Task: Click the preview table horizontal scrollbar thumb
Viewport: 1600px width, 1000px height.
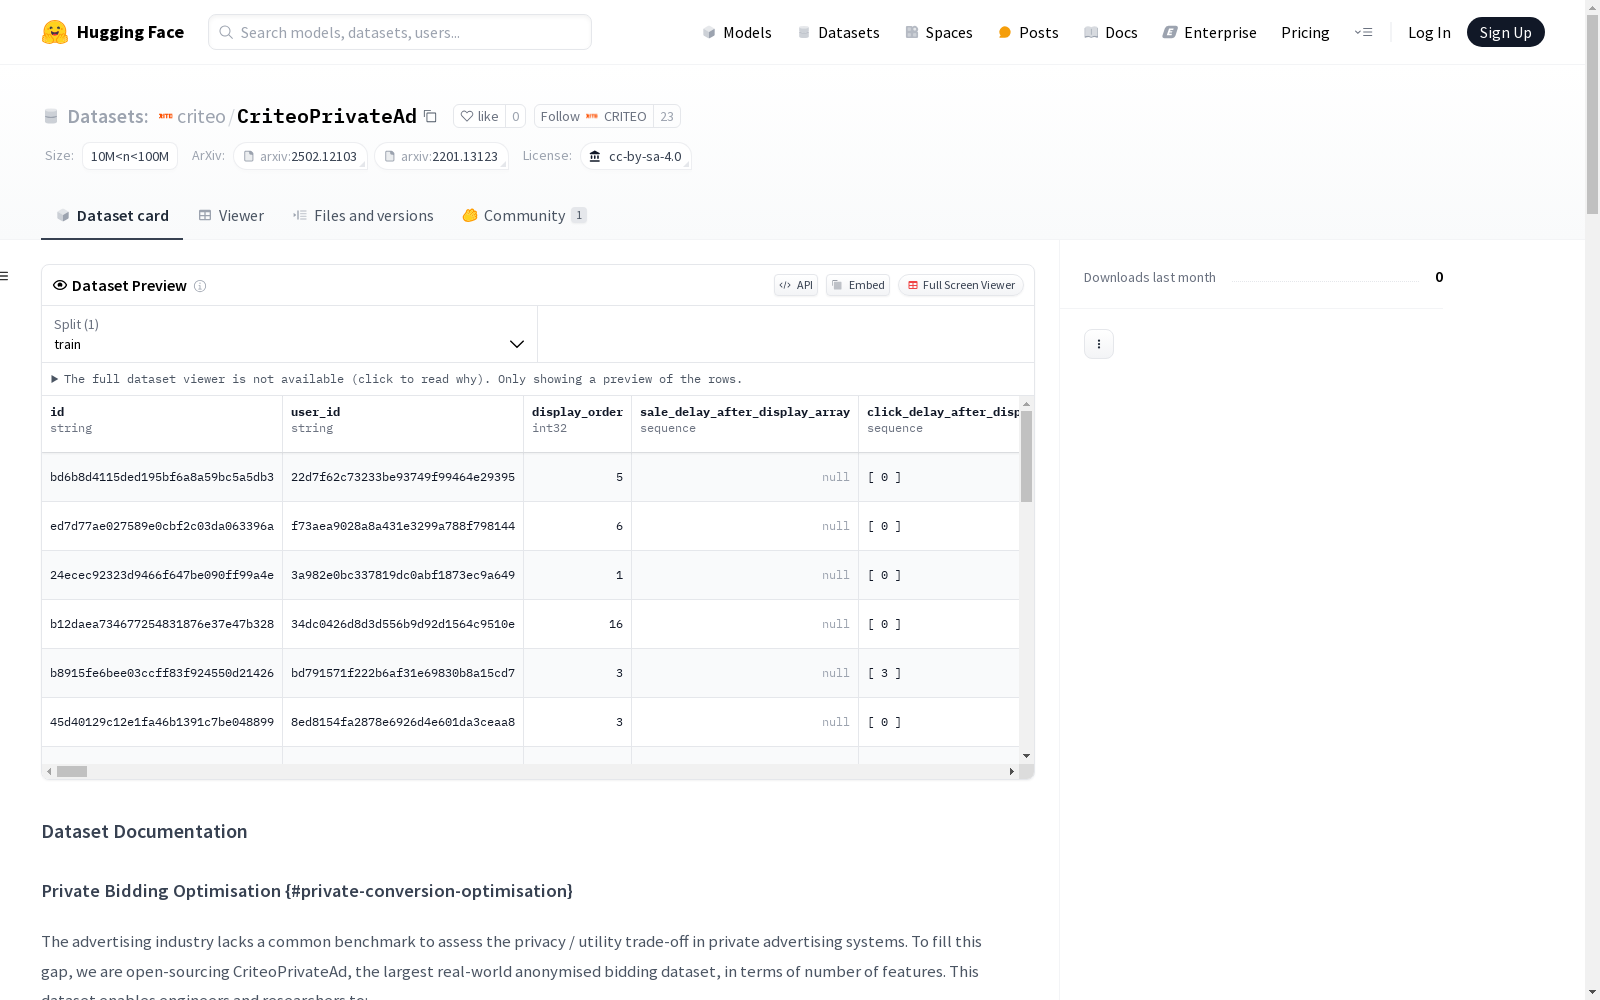Action: pyautogui.click(x=72, y=771)
